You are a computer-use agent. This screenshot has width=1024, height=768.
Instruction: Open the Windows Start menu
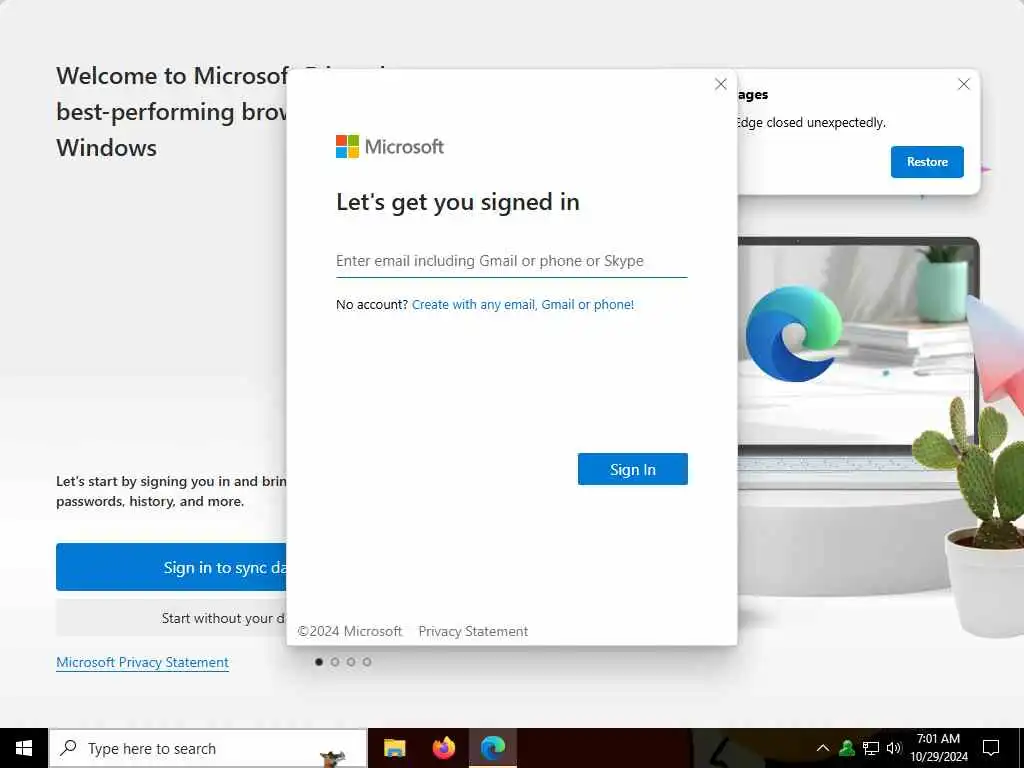point(24,748)
